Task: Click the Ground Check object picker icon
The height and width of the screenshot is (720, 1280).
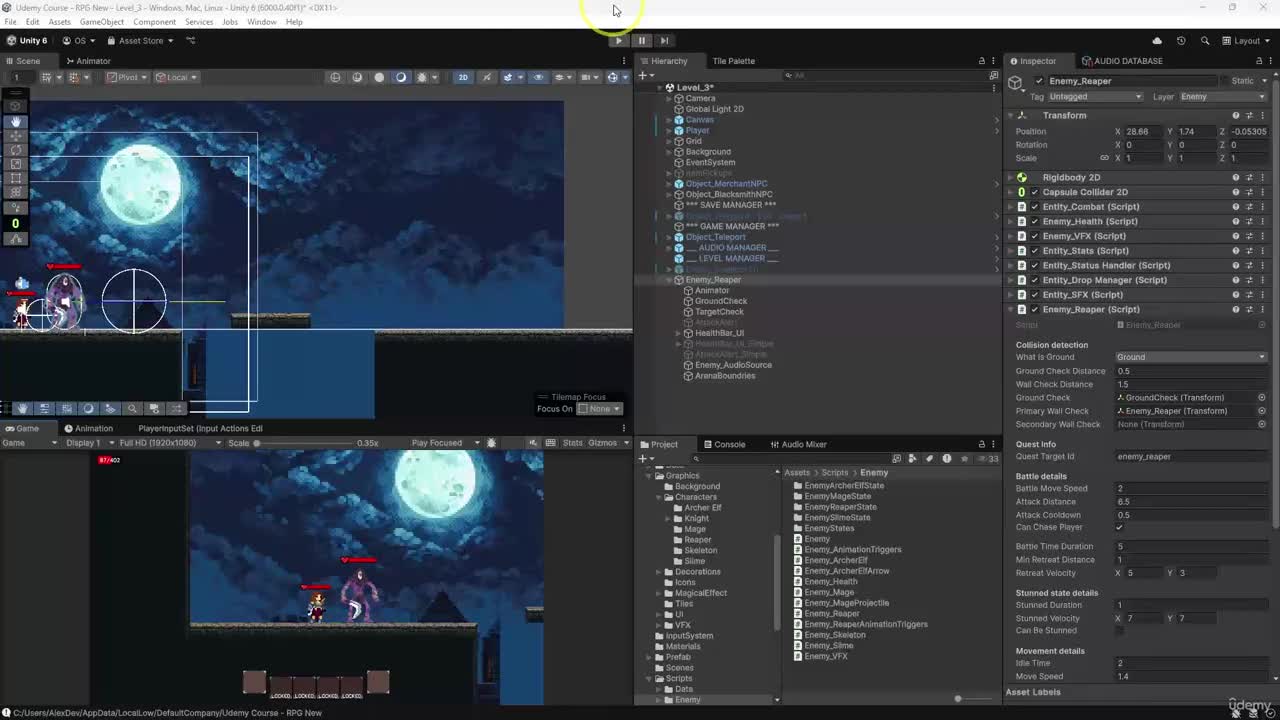Action: 1262,398
